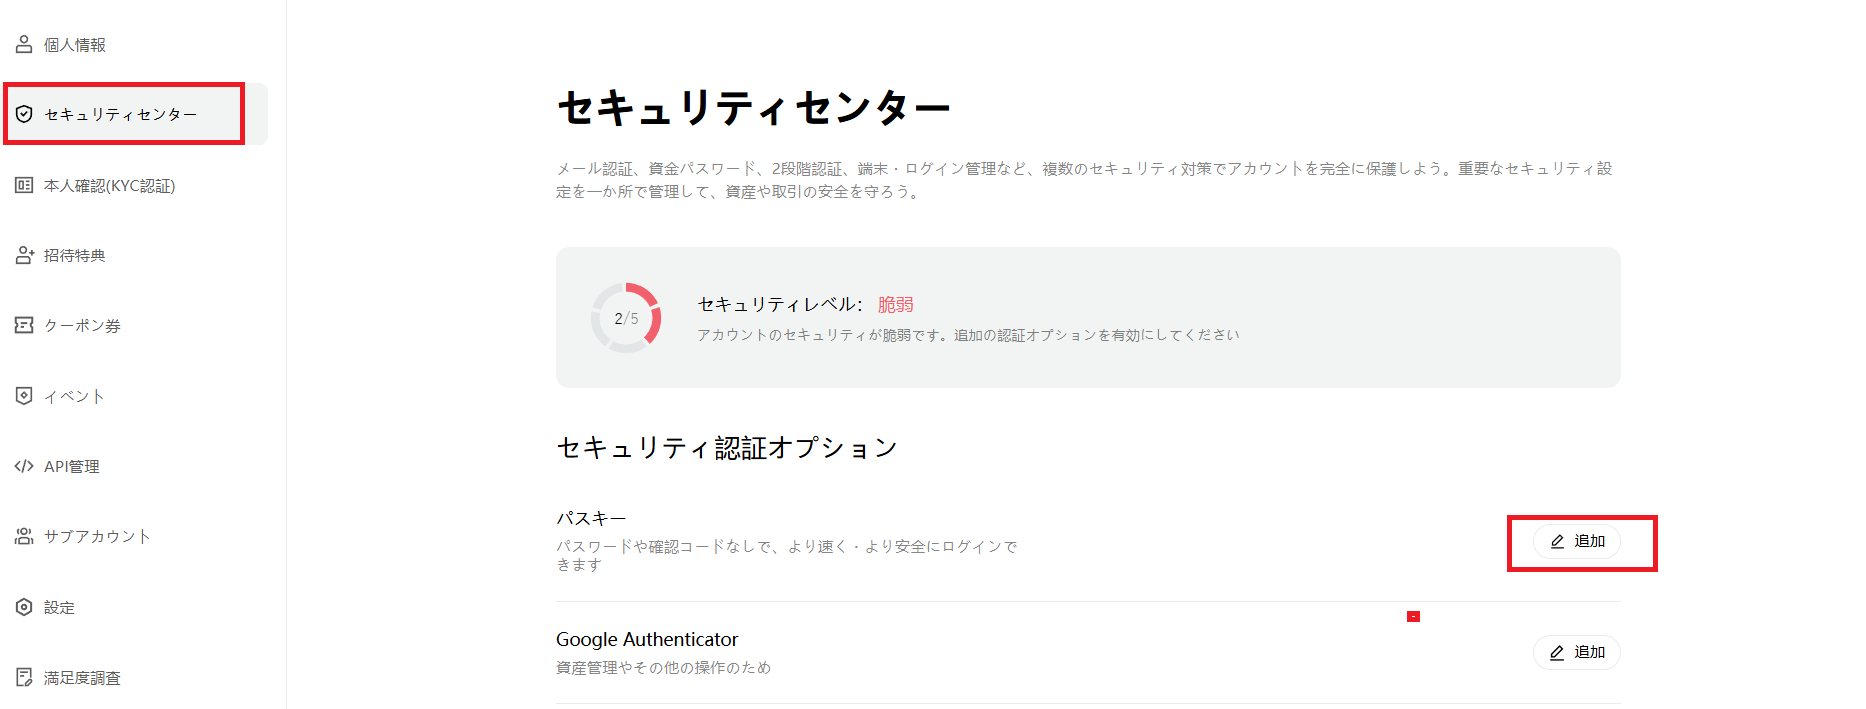
Task: Add a パスキー with the 追加 button
Action: click(x=1577, y=541)
